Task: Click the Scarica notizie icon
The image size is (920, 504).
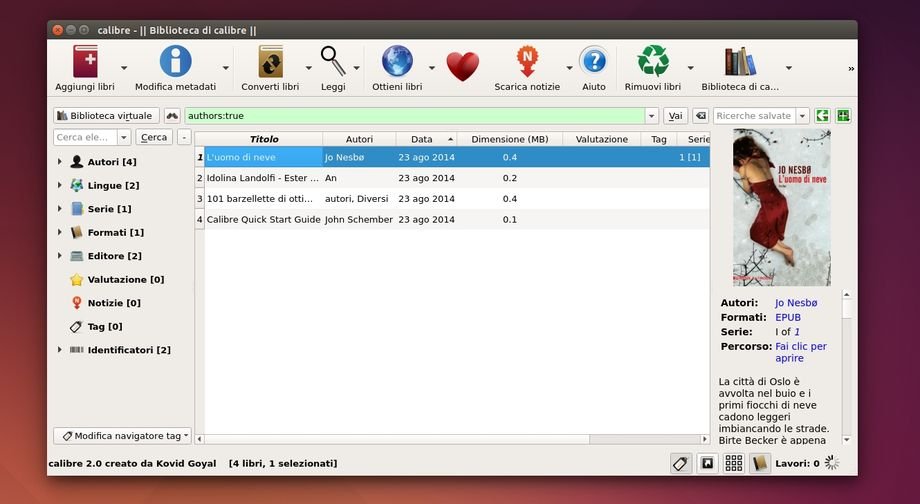Action: [527, 63]
